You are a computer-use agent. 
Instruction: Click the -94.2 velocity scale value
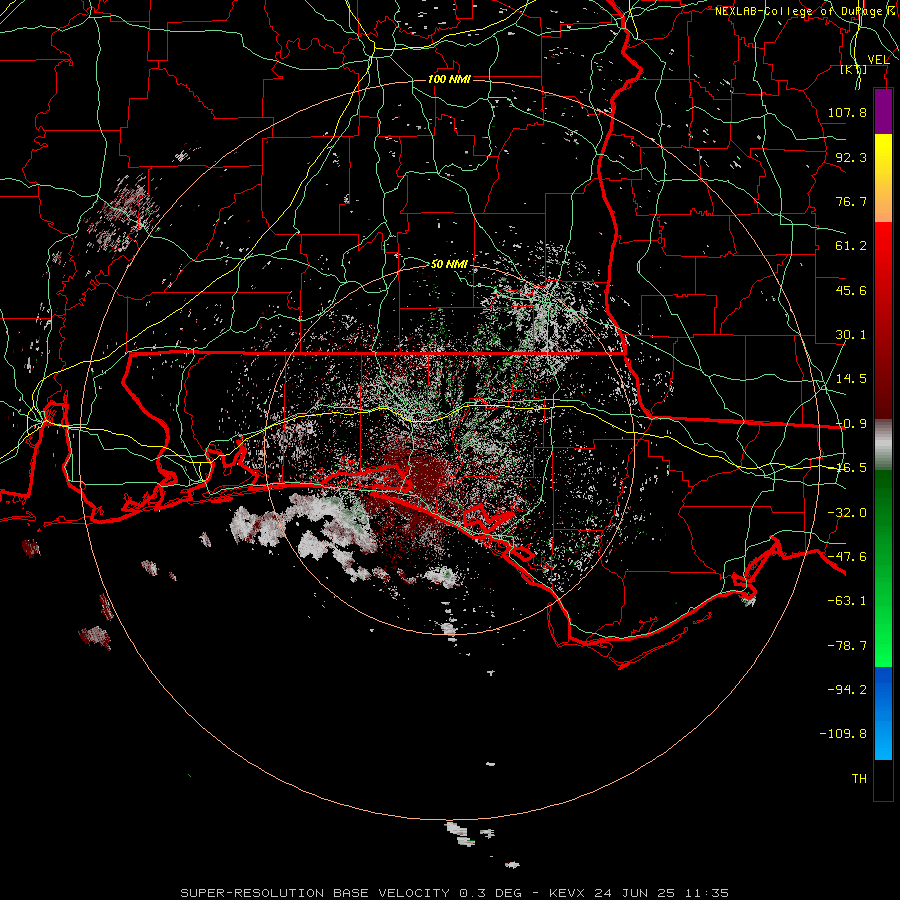coord(847,690)
